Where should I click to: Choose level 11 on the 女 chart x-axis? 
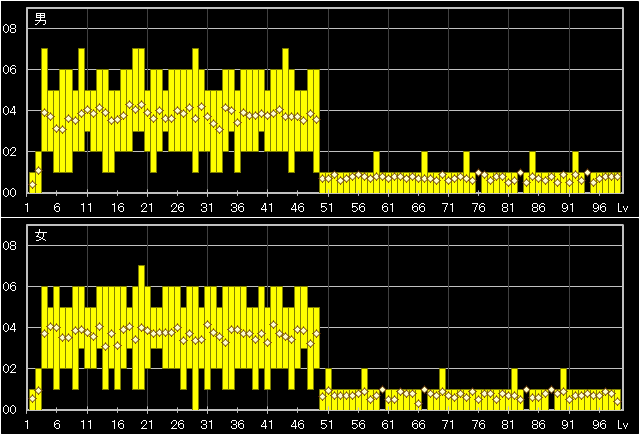coord(86,425)
